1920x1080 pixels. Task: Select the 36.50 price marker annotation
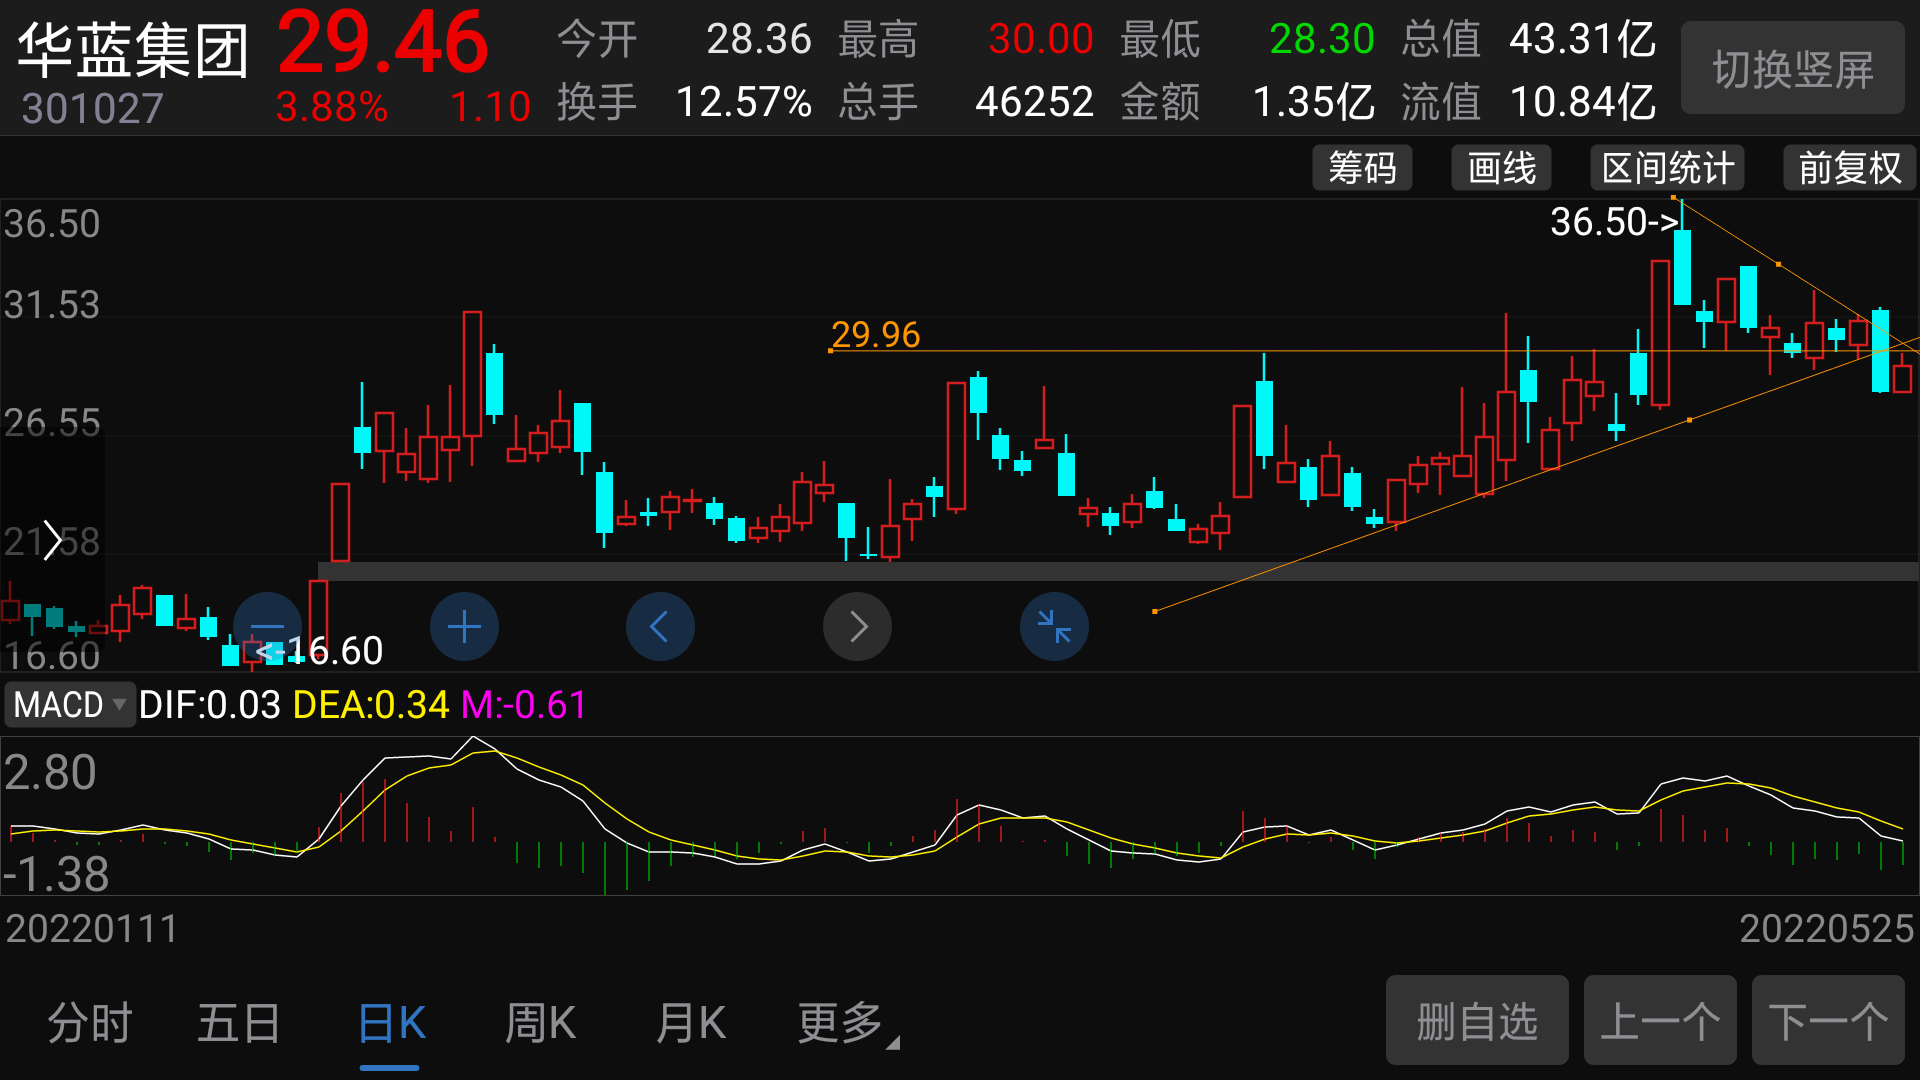point(1612,223)
